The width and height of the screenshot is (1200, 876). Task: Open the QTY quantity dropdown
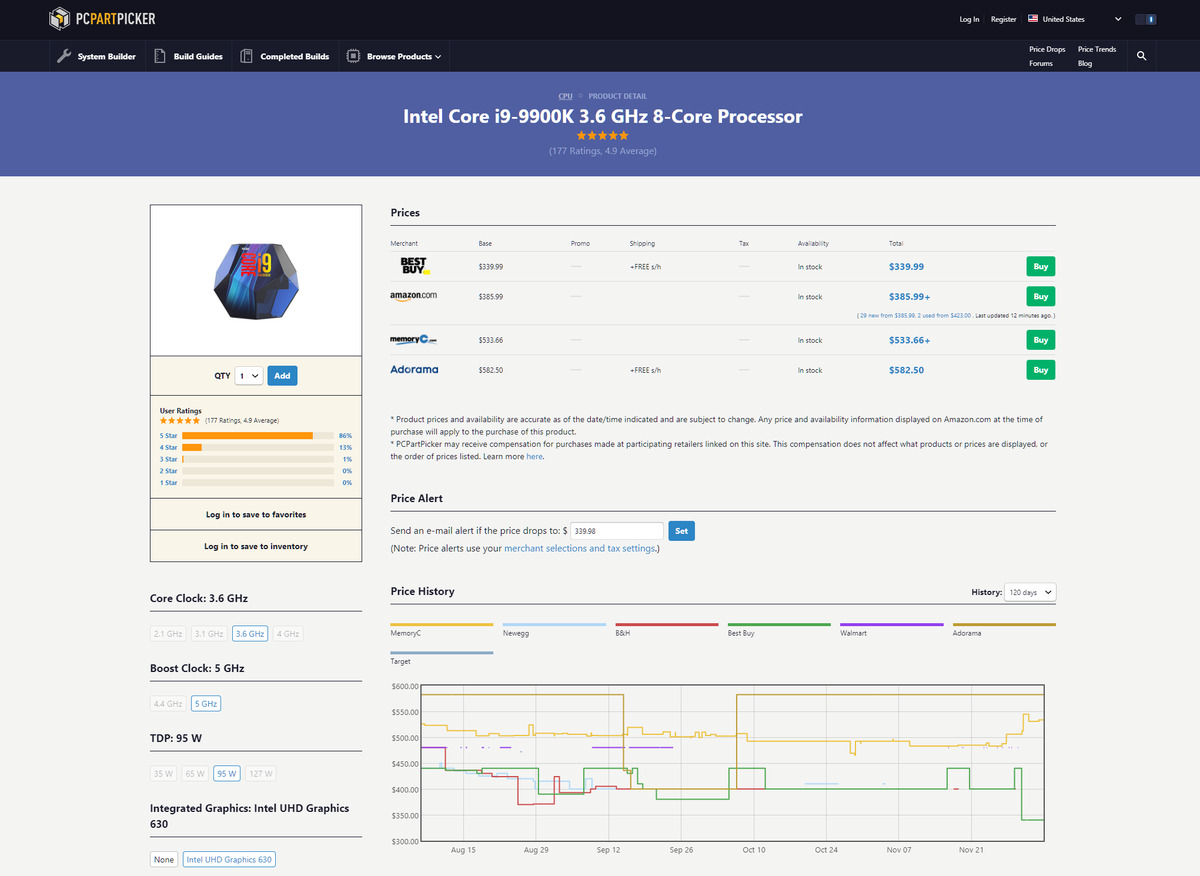click(x=249, y=376)
